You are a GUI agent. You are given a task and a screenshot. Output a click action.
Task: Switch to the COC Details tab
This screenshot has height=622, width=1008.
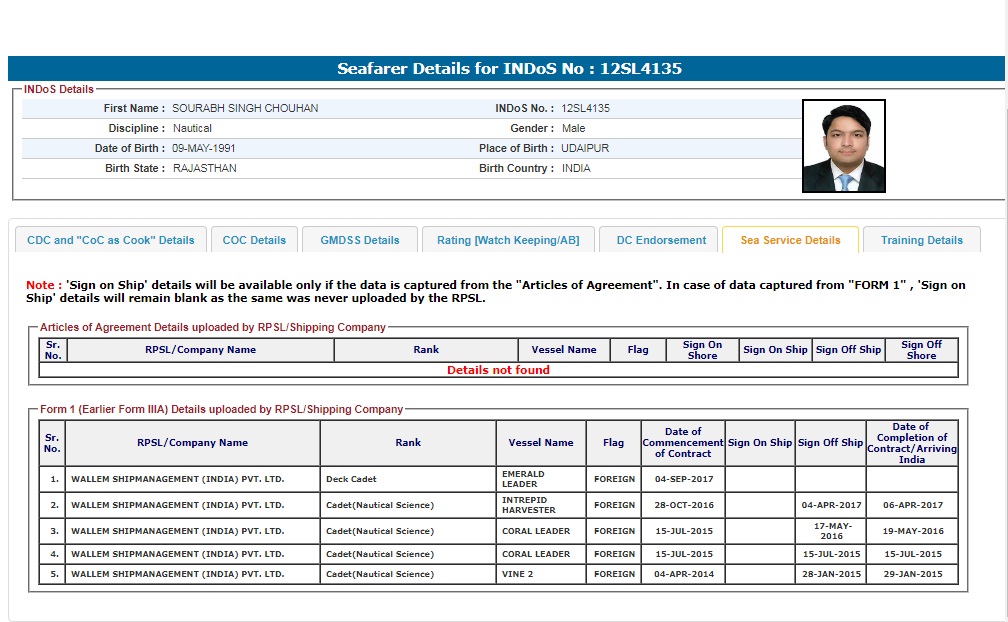(254, 240)
